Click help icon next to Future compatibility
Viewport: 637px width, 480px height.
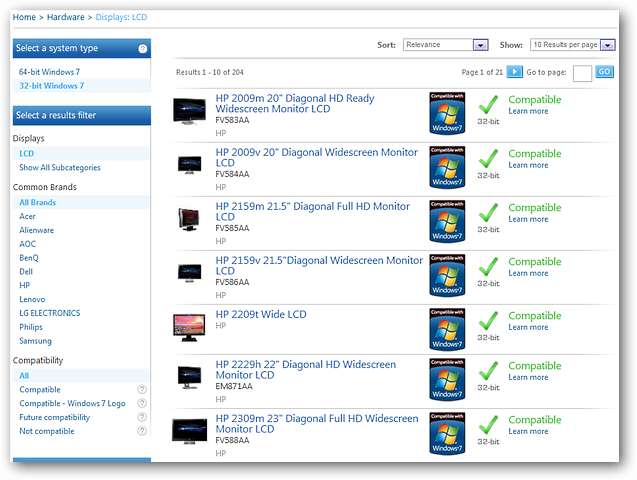[142, 417]
